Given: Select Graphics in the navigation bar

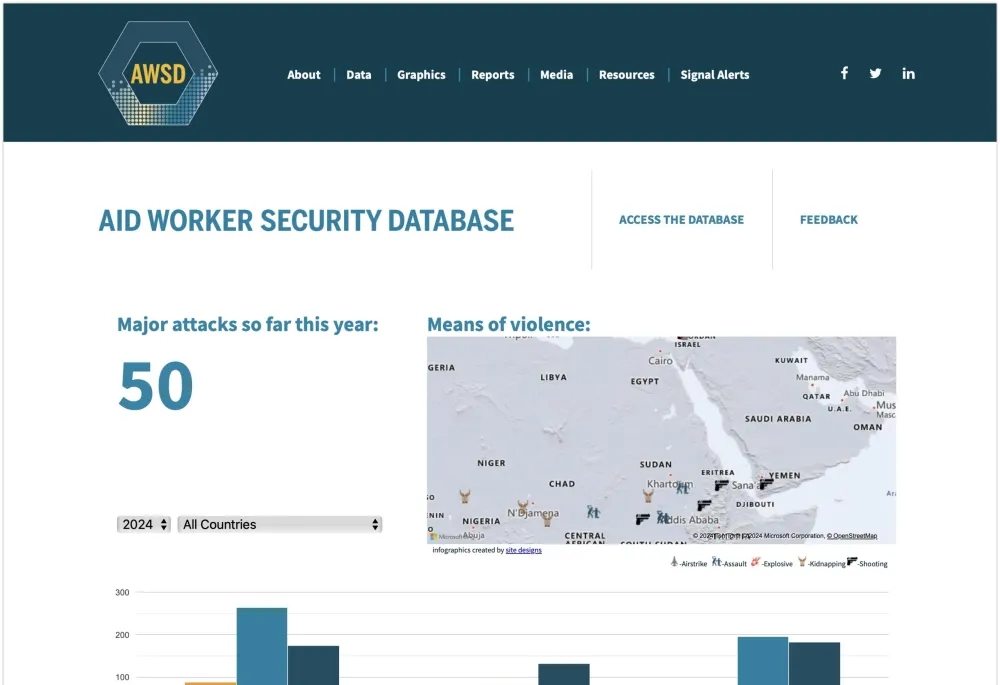Looking at the screenshot, I should [421, 75].
